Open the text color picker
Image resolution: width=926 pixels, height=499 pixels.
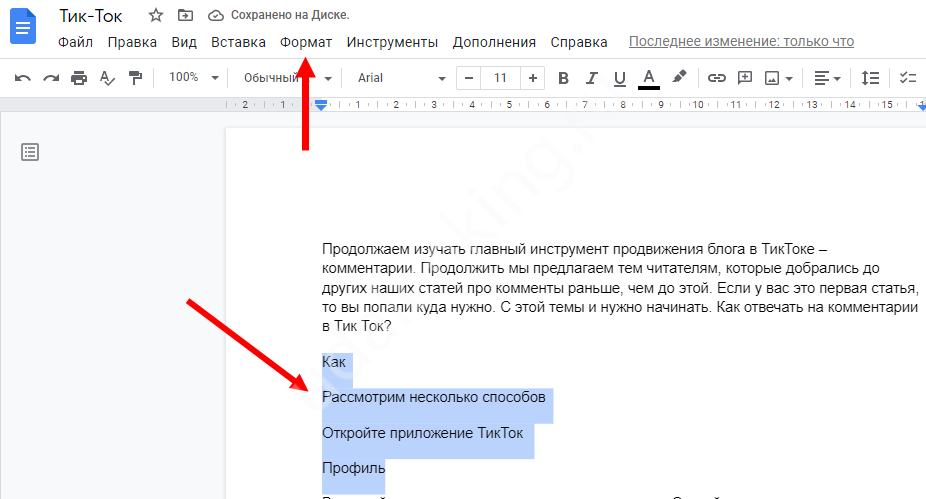click(x=648, y=78)
